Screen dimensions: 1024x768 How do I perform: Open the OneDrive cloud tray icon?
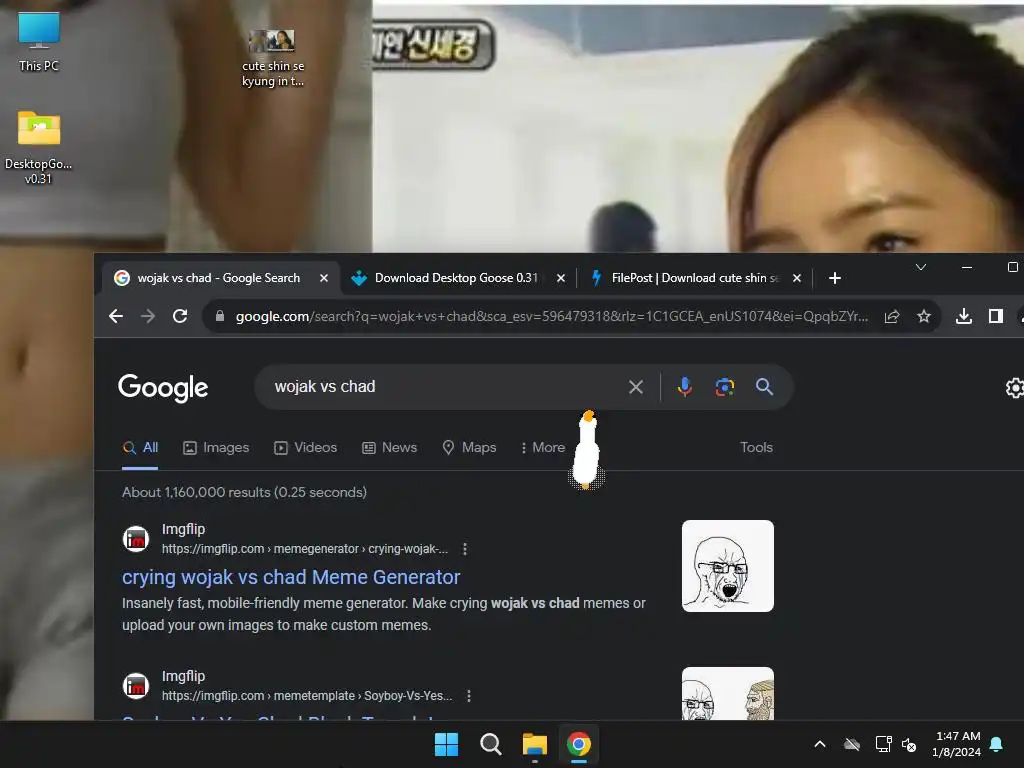pos(852,744)
